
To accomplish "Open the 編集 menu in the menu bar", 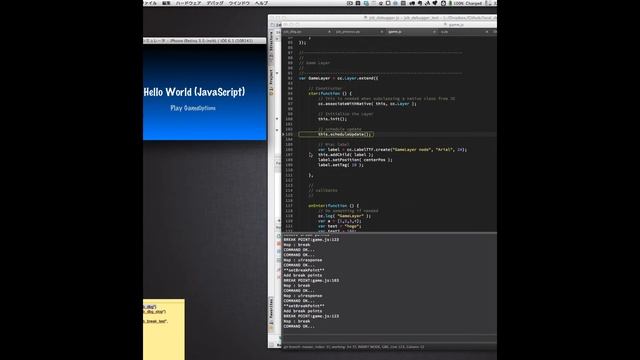I will [167, 3].
